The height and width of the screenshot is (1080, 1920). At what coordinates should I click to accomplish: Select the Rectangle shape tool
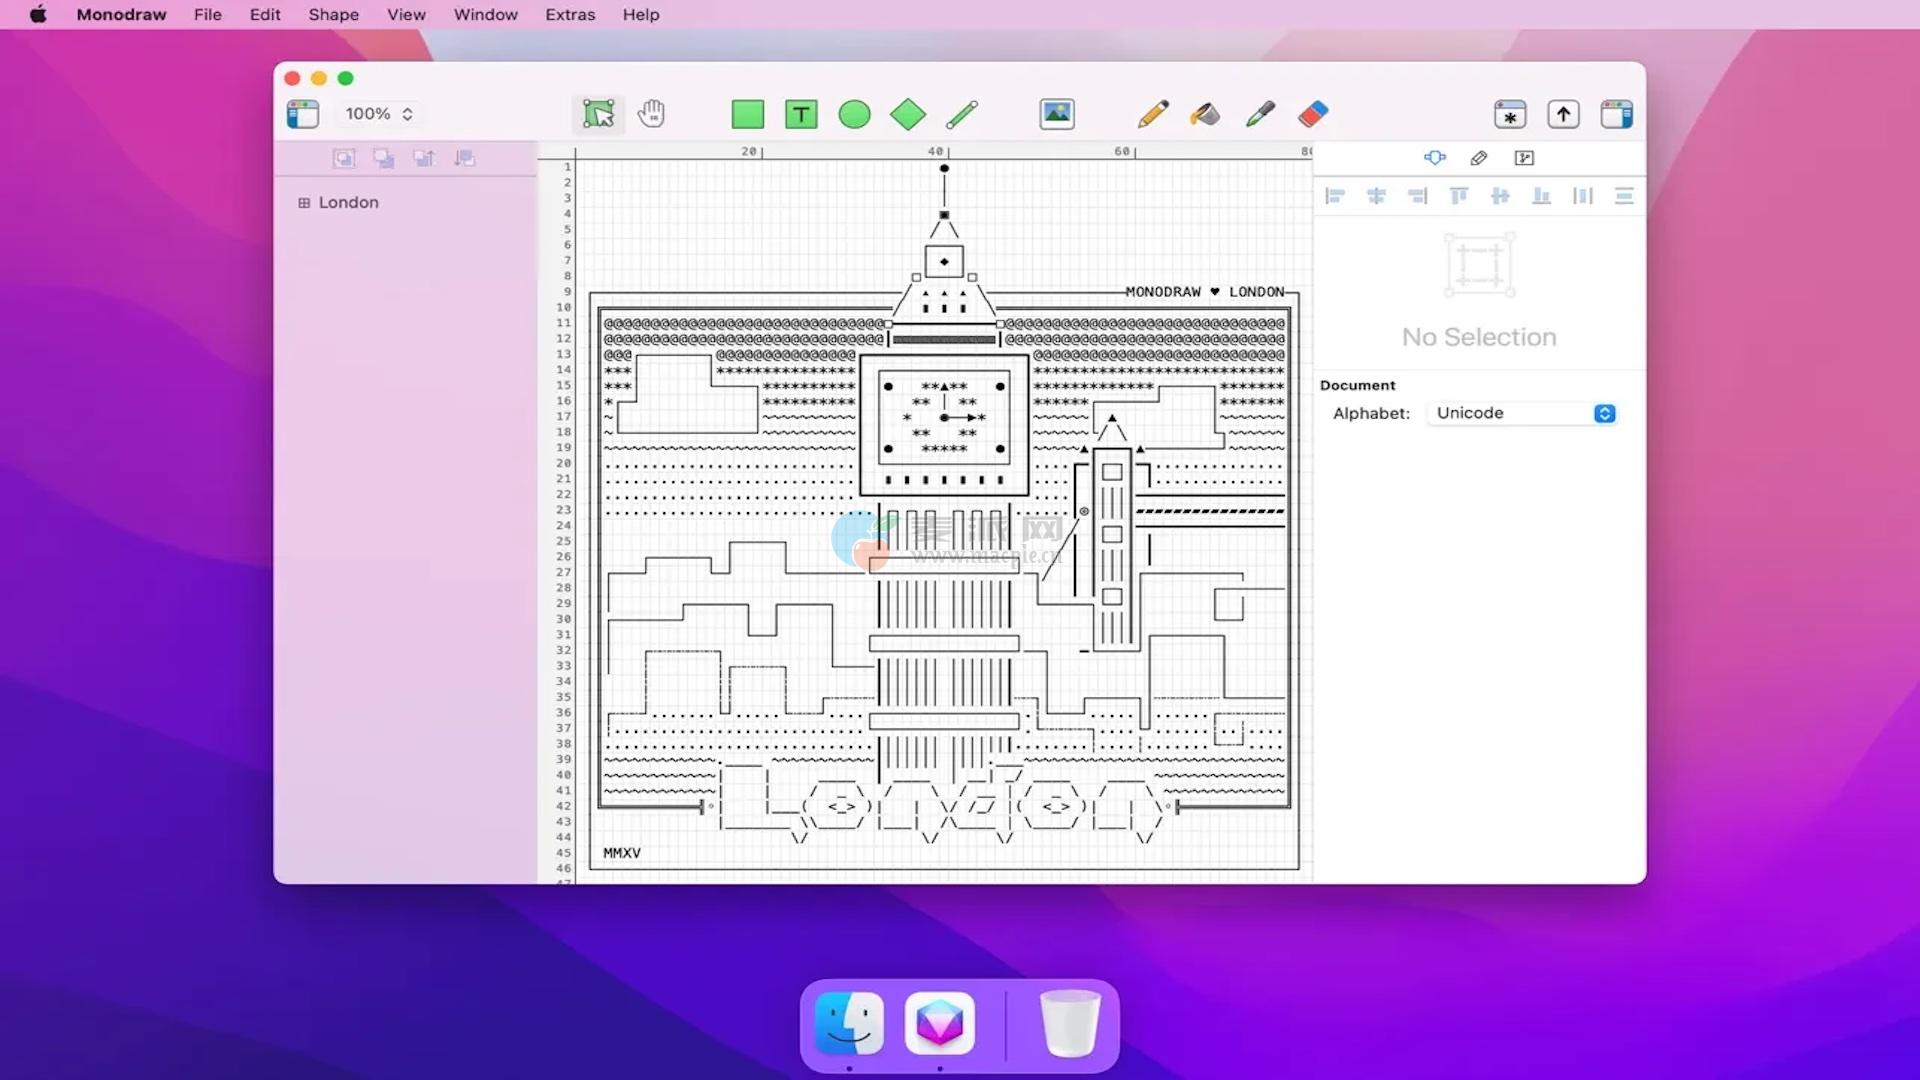pos(747,114)
